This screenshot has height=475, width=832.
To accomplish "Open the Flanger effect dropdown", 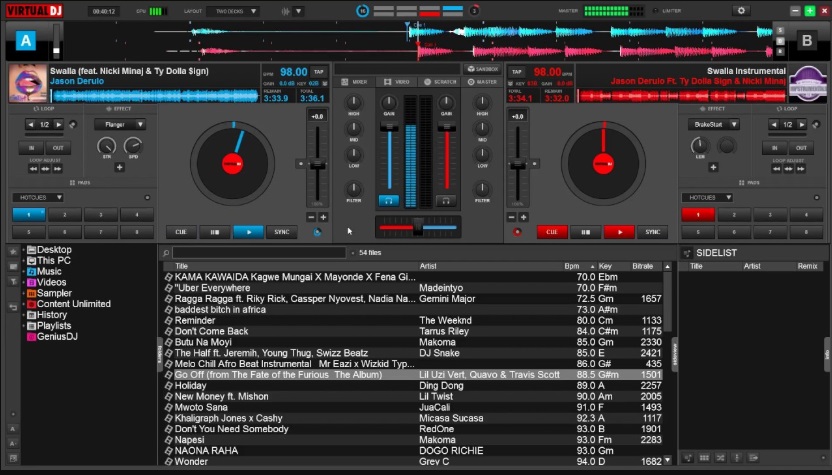I will click(120, 125).
